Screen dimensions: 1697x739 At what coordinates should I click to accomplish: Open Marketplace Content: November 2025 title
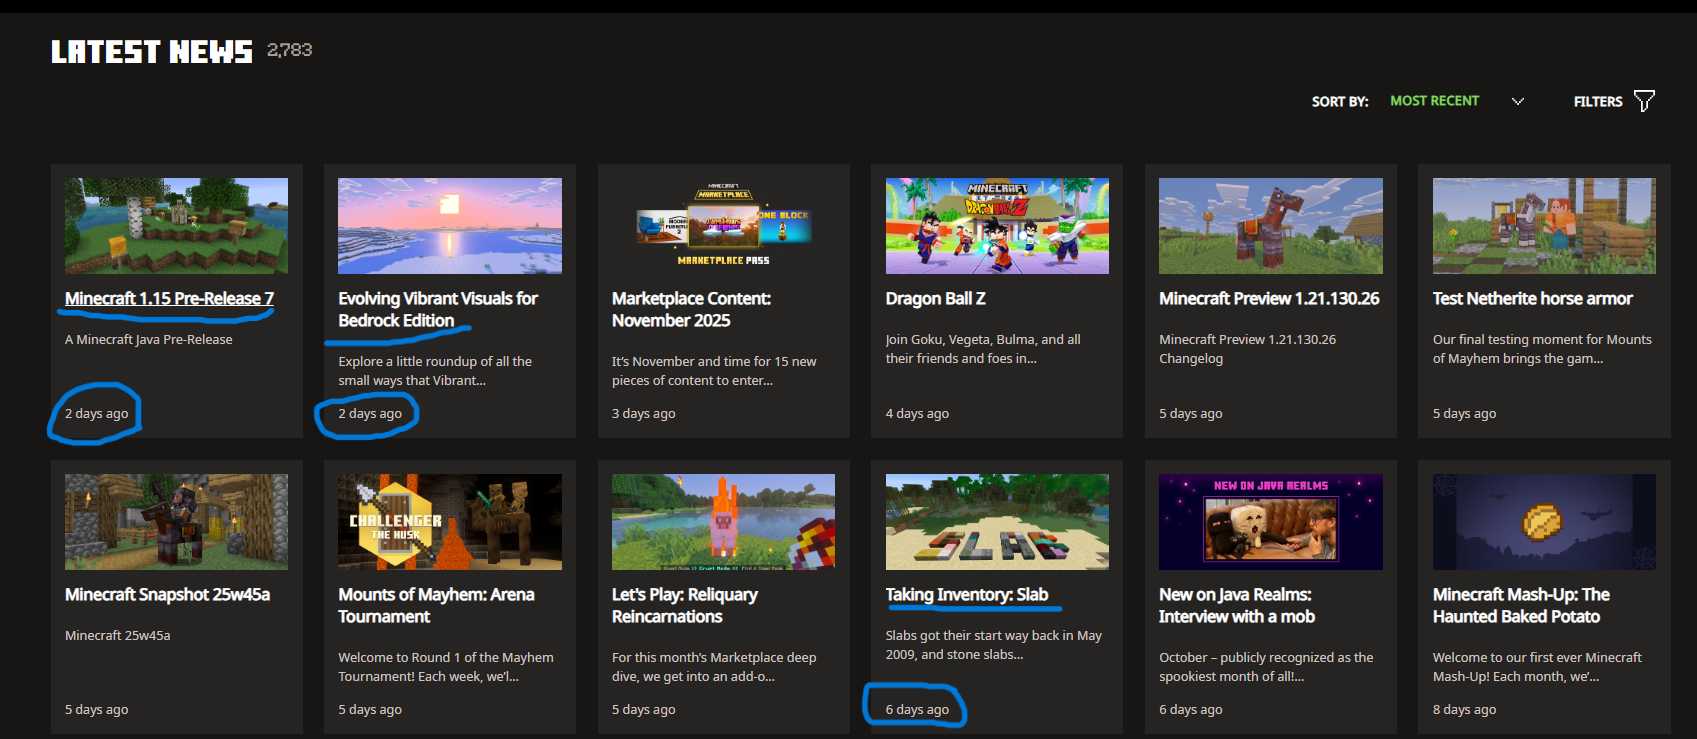pyautogui.click(x=690, y=309)
